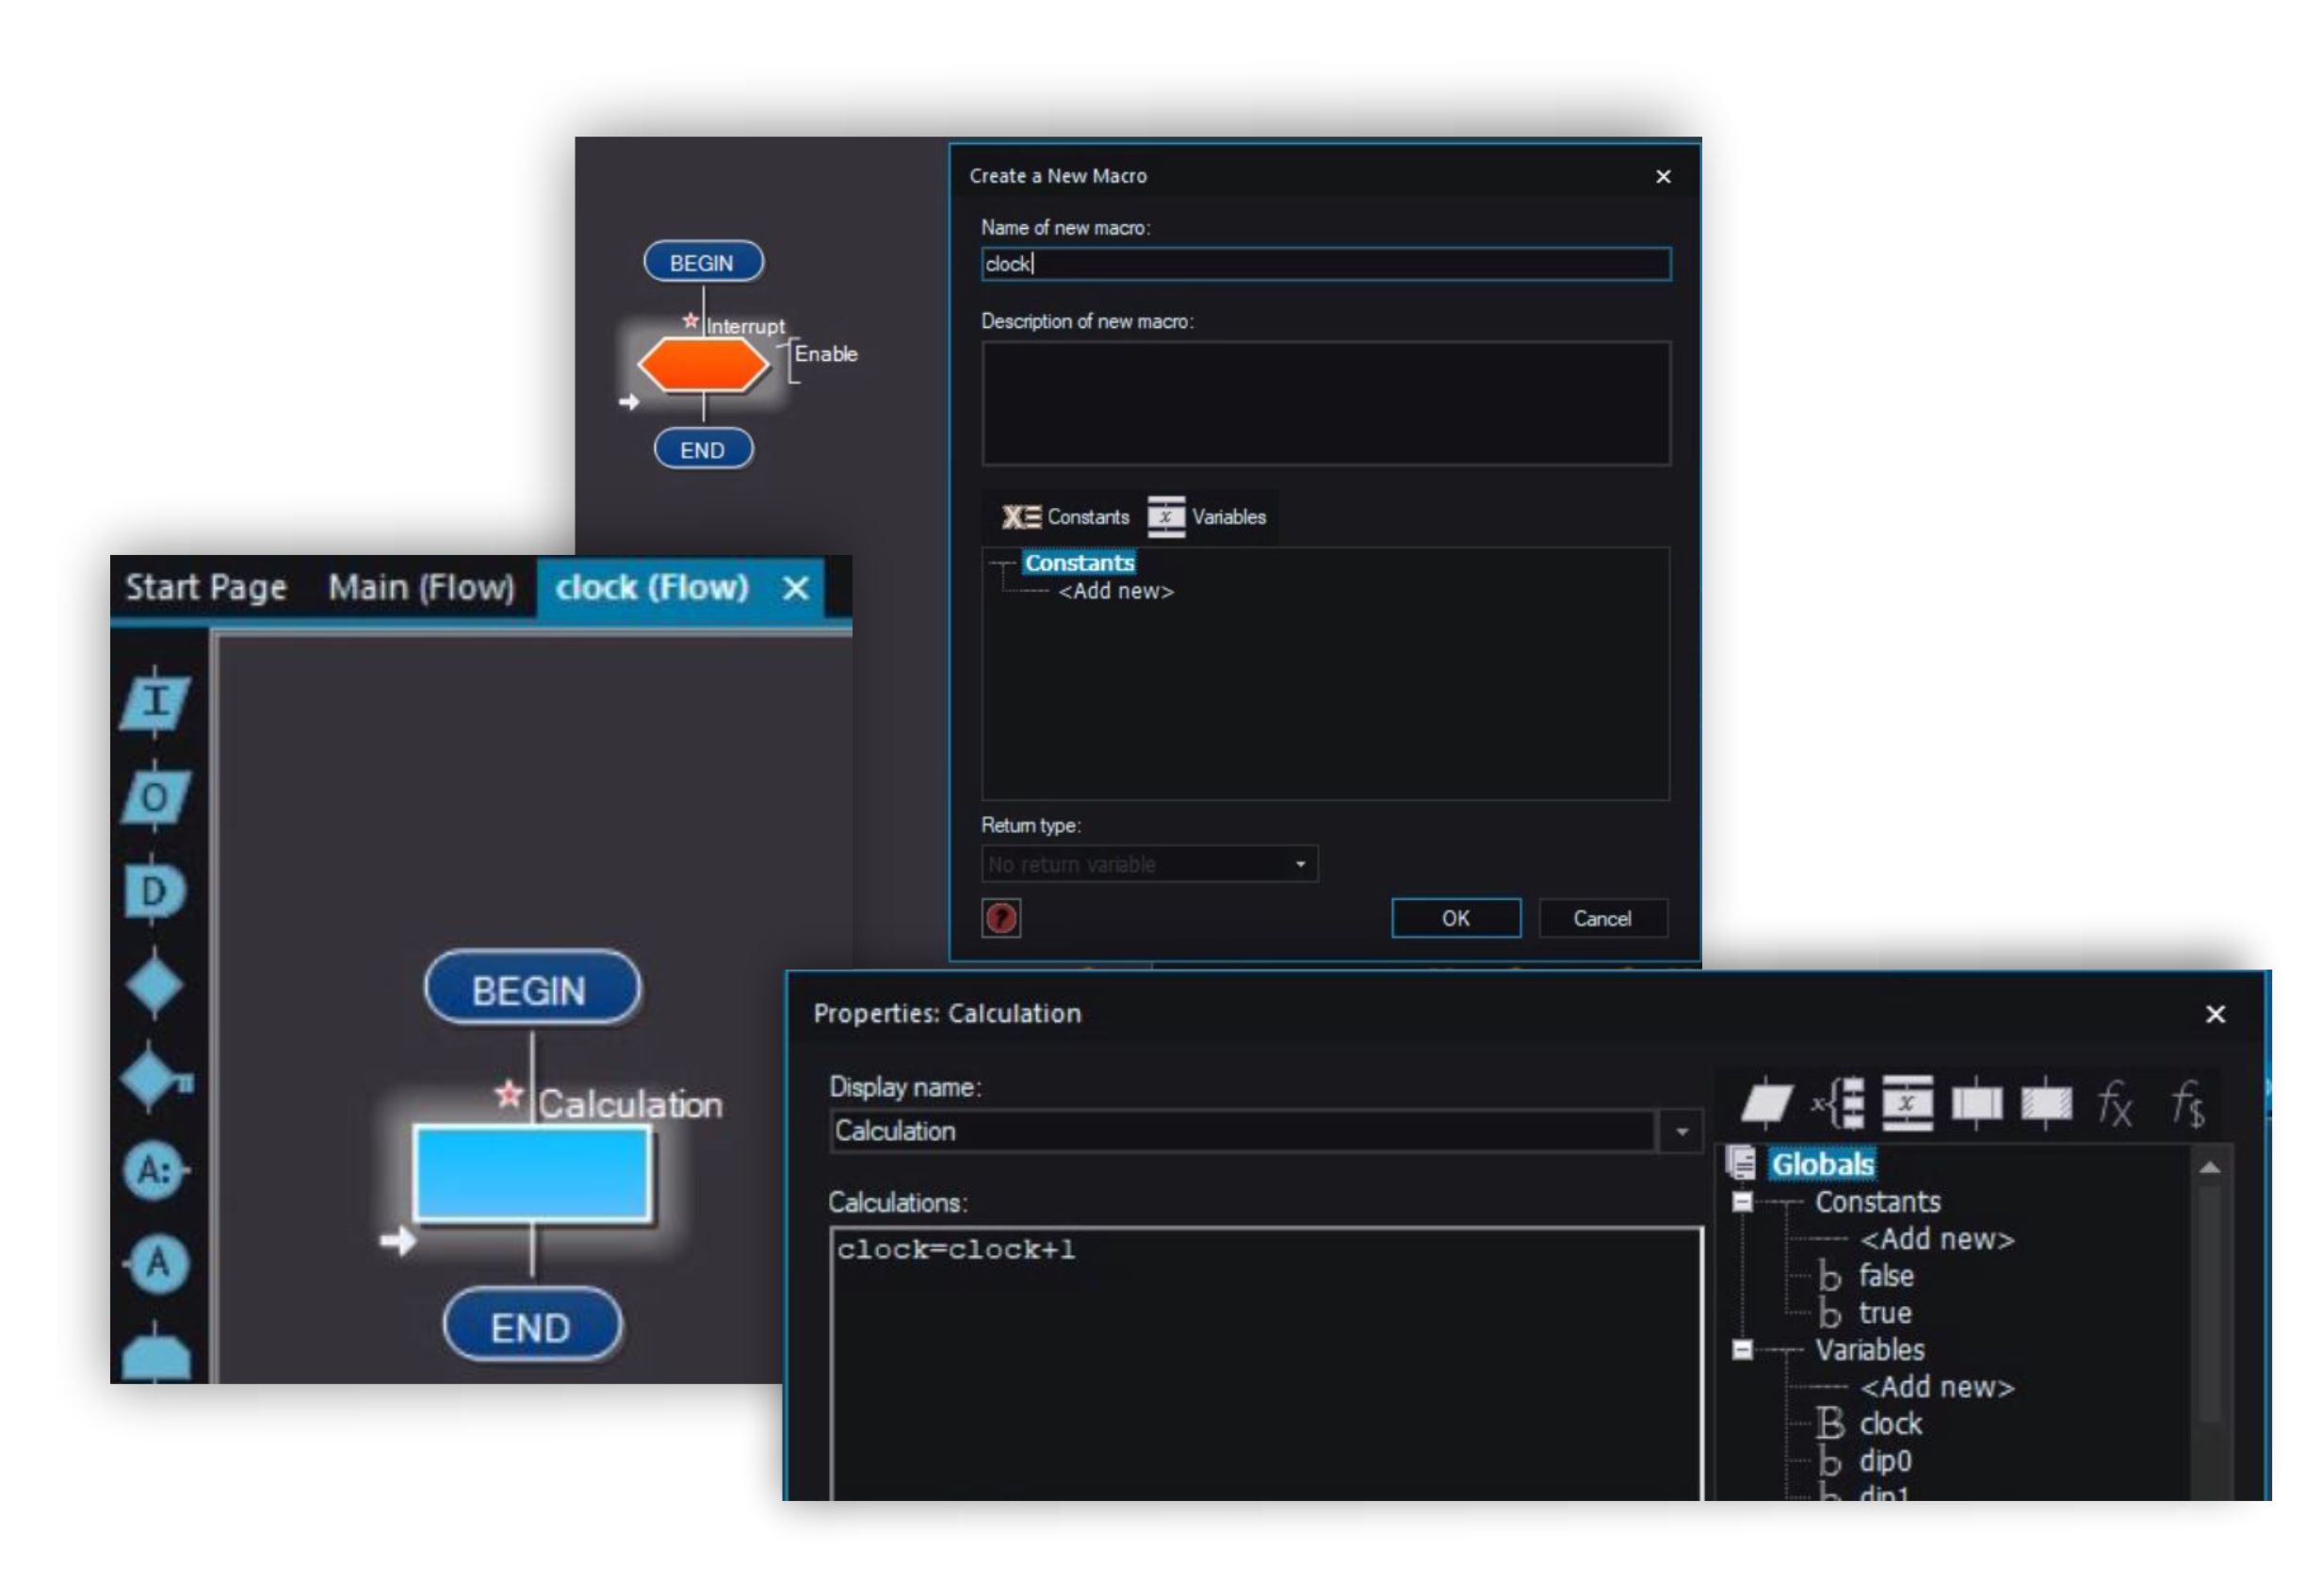The height and width of the screenshot is (1582, 2324).
Task: Click OK in the Create a New Macro dialog
Action: pos(1455,918)
